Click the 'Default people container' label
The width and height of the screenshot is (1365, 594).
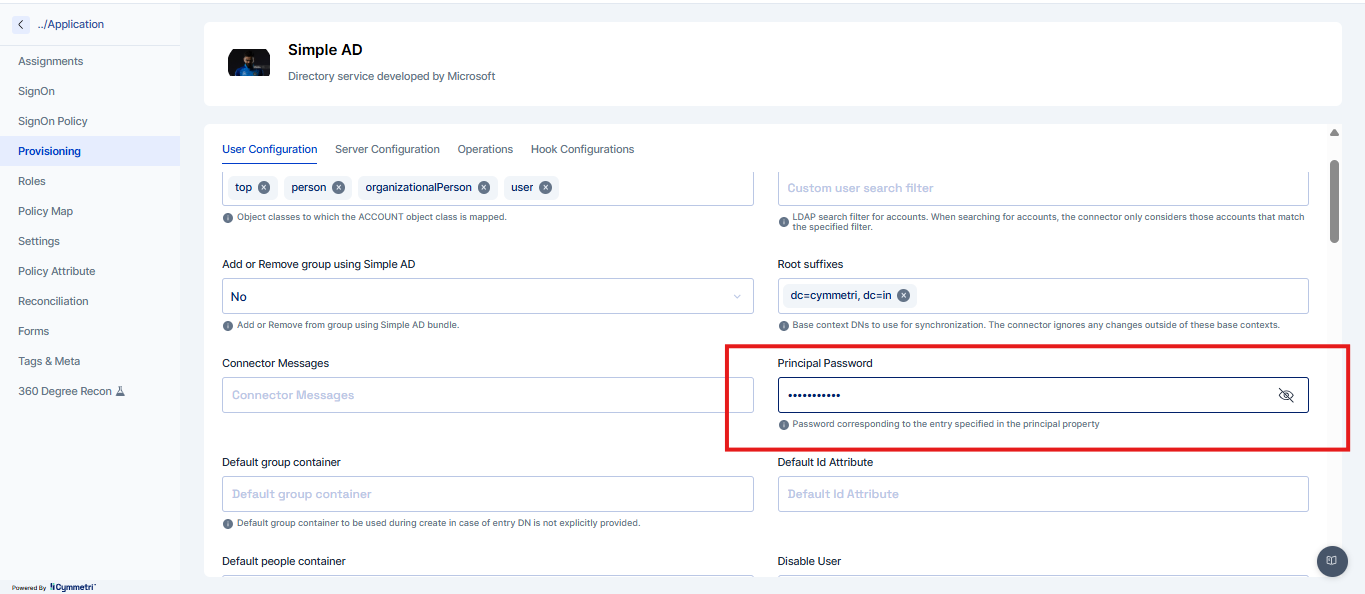[283, 561]
